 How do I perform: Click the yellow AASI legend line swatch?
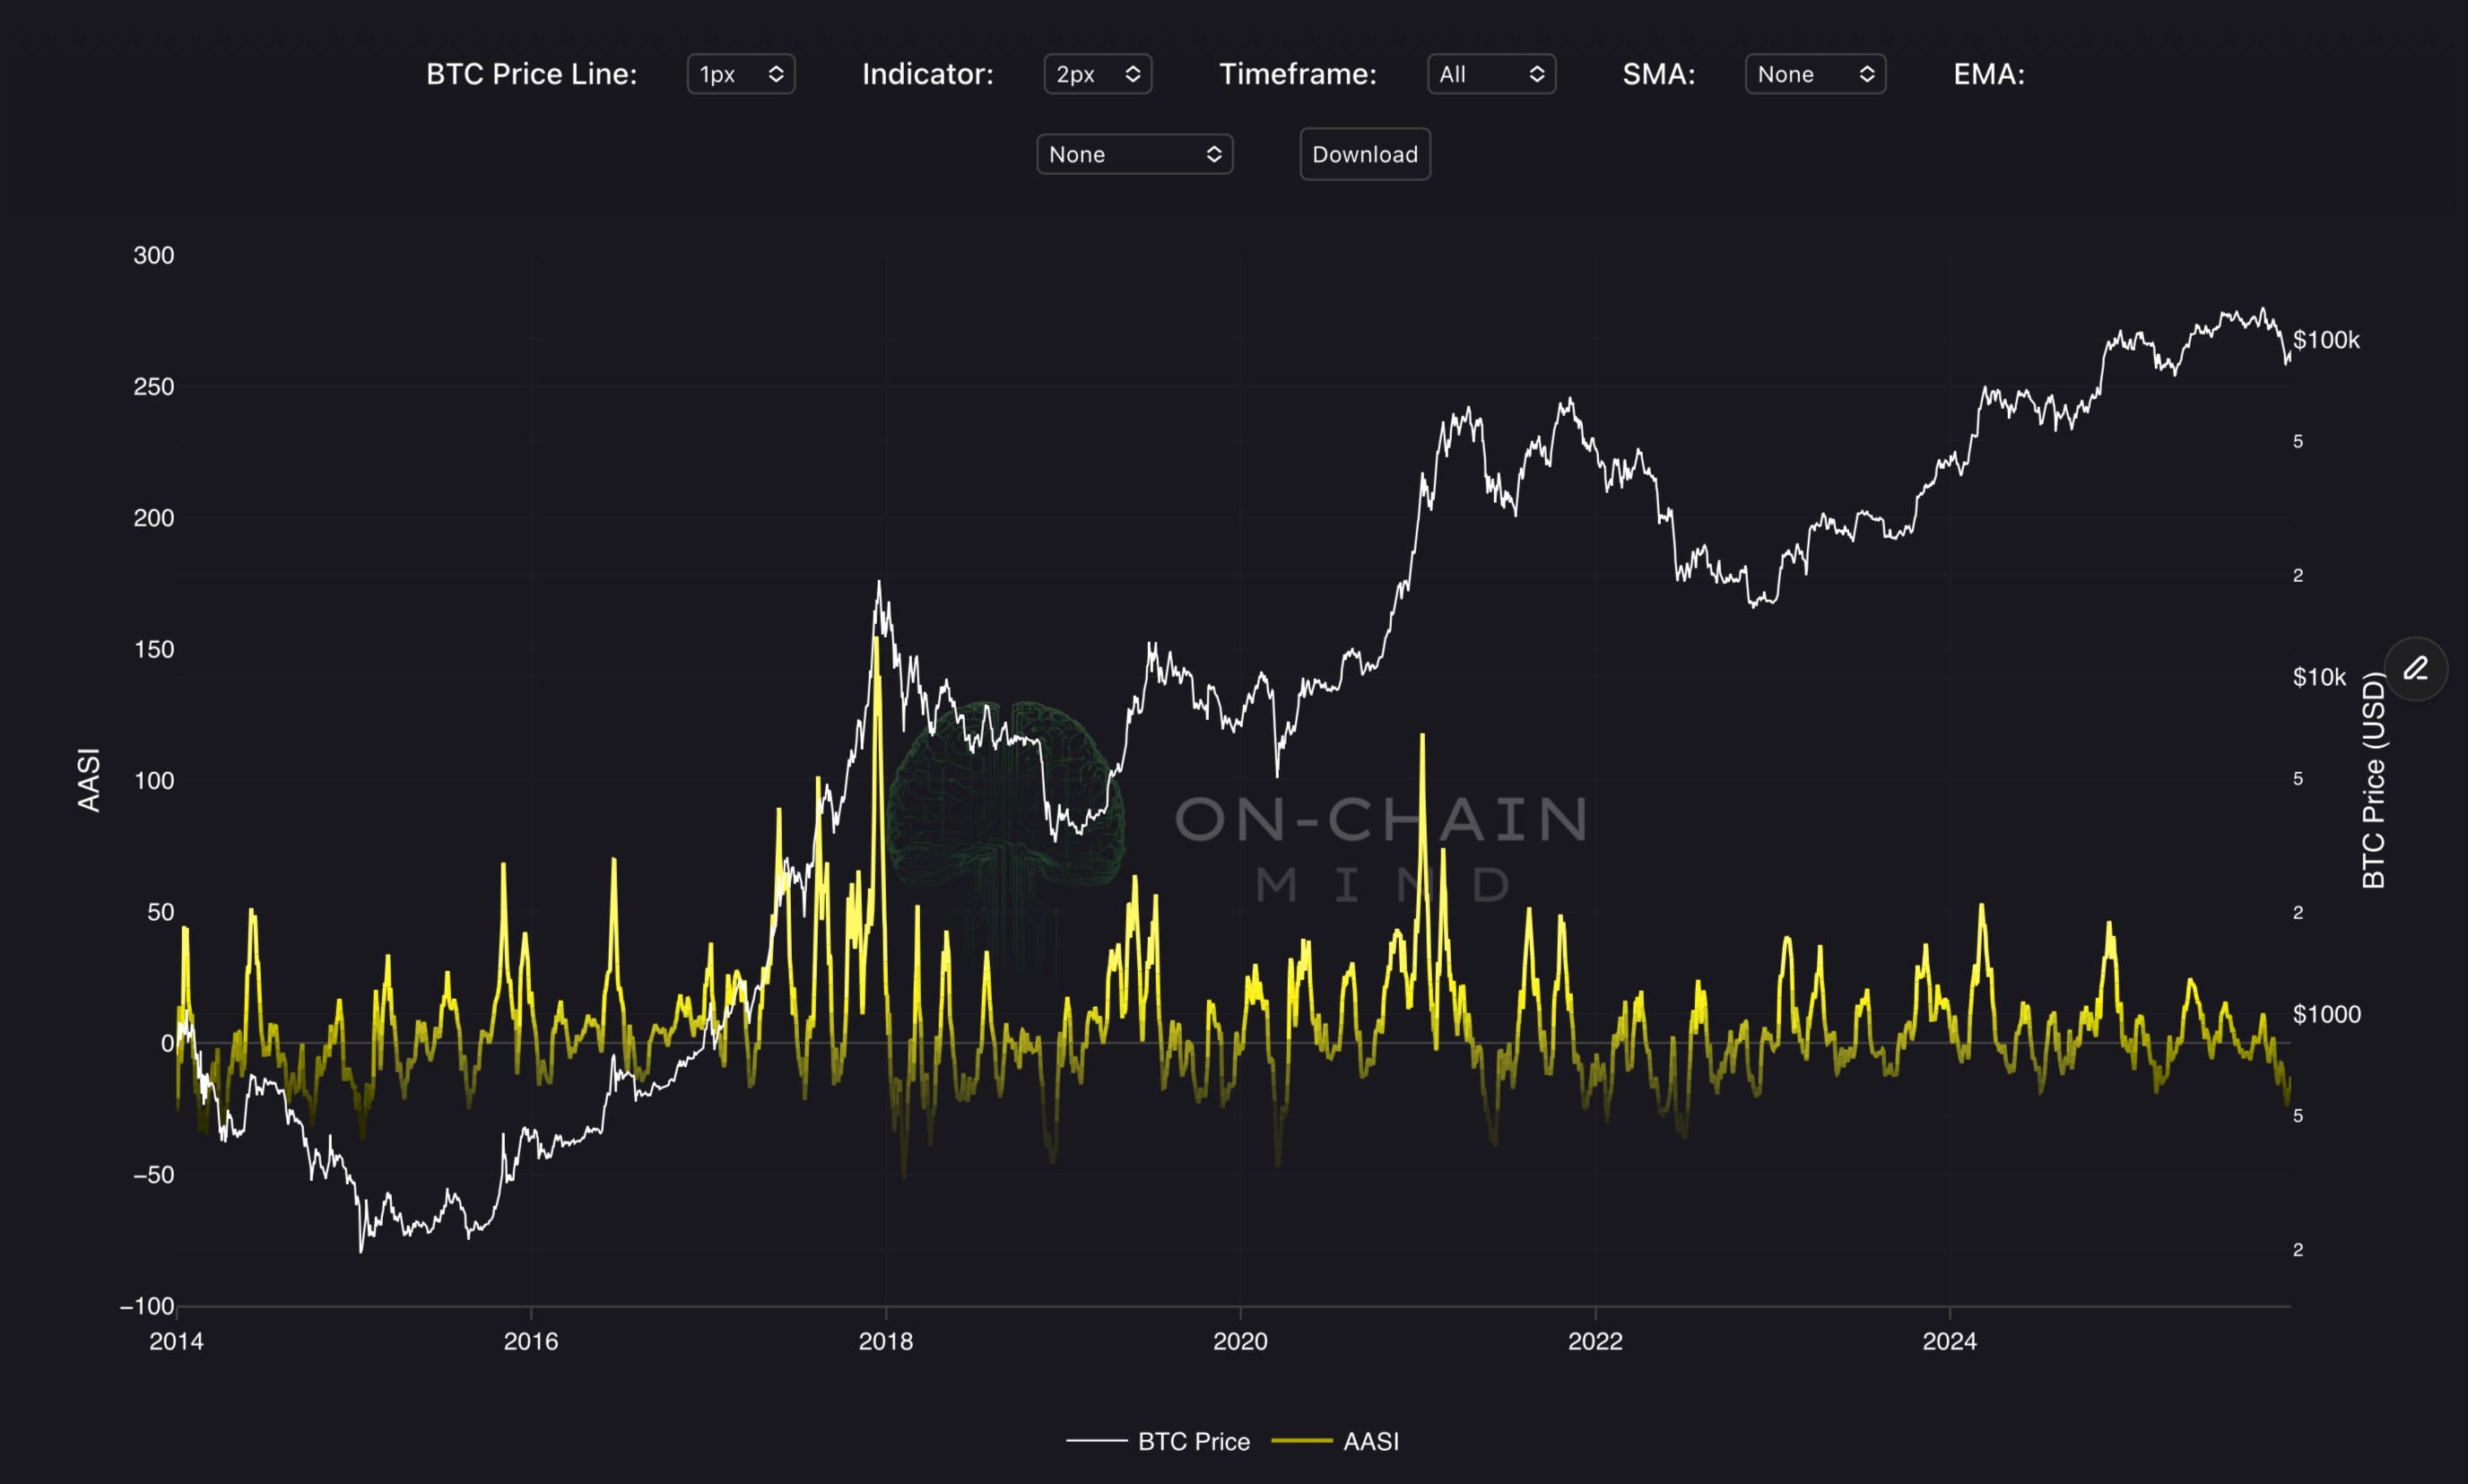[1301, 1441]
